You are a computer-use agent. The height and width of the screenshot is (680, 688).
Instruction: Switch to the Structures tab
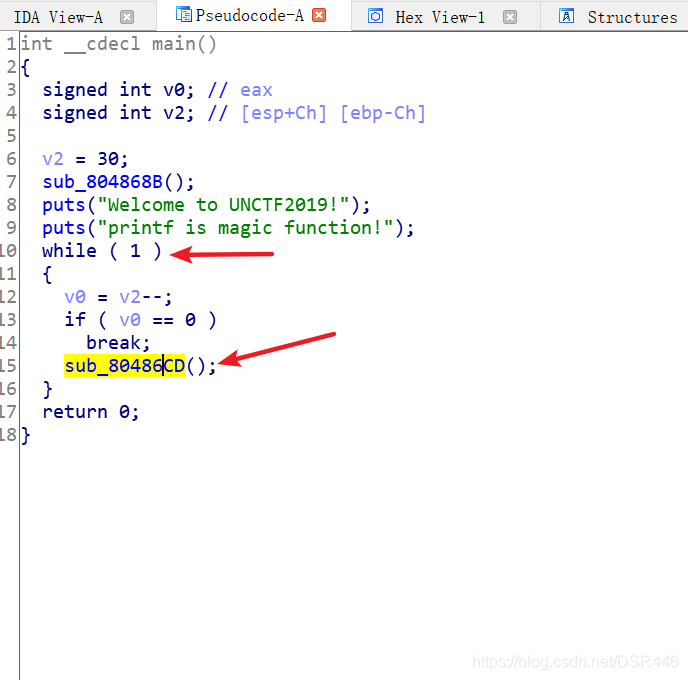click(x=632, y=17)
